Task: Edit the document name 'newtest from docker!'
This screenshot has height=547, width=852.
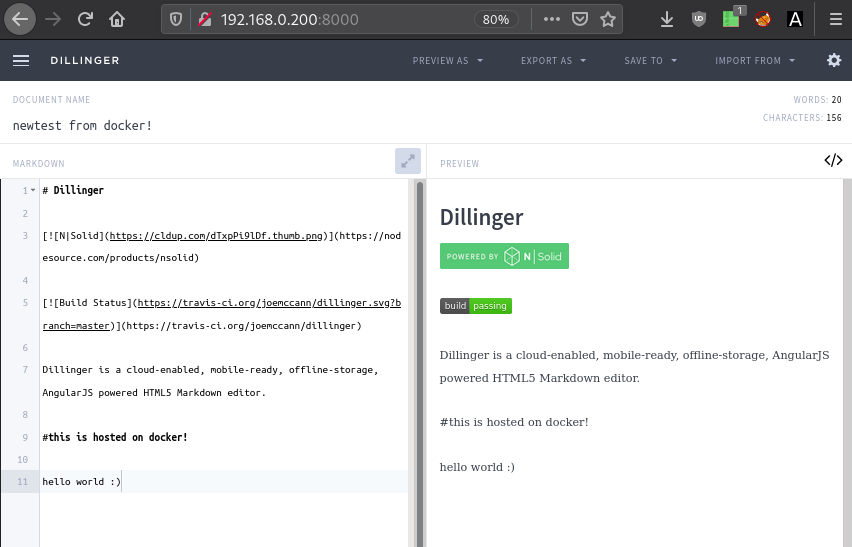Action: [83, 126]
